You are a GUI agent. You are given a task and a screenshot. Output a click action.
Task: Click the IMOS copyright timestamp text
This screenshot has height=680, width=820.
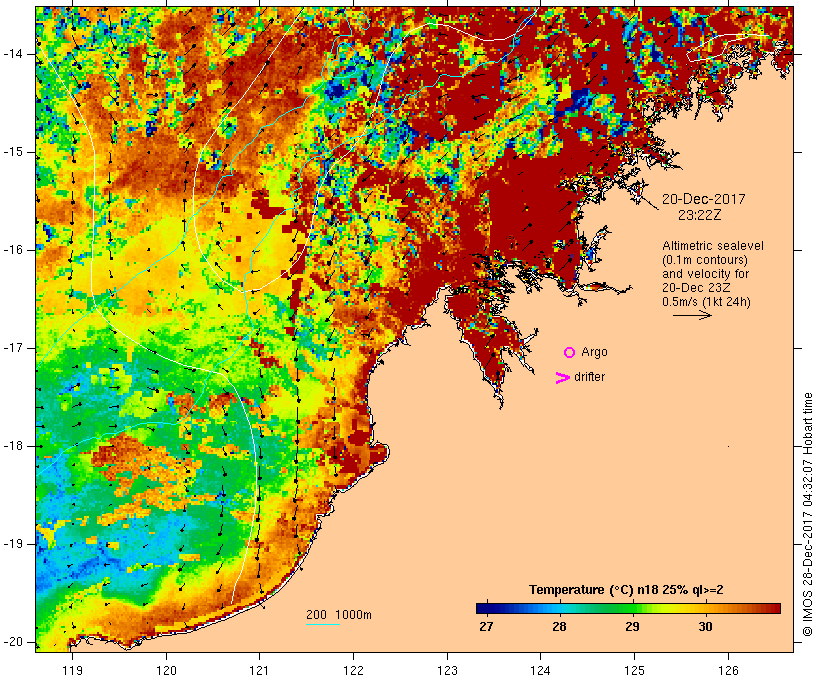pos(808,515)
